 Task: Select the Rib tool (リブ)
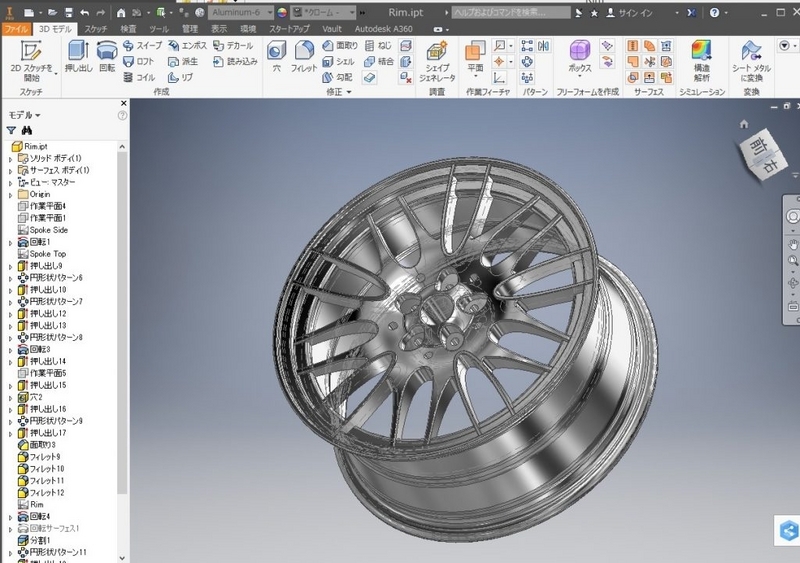coord(181,77)
